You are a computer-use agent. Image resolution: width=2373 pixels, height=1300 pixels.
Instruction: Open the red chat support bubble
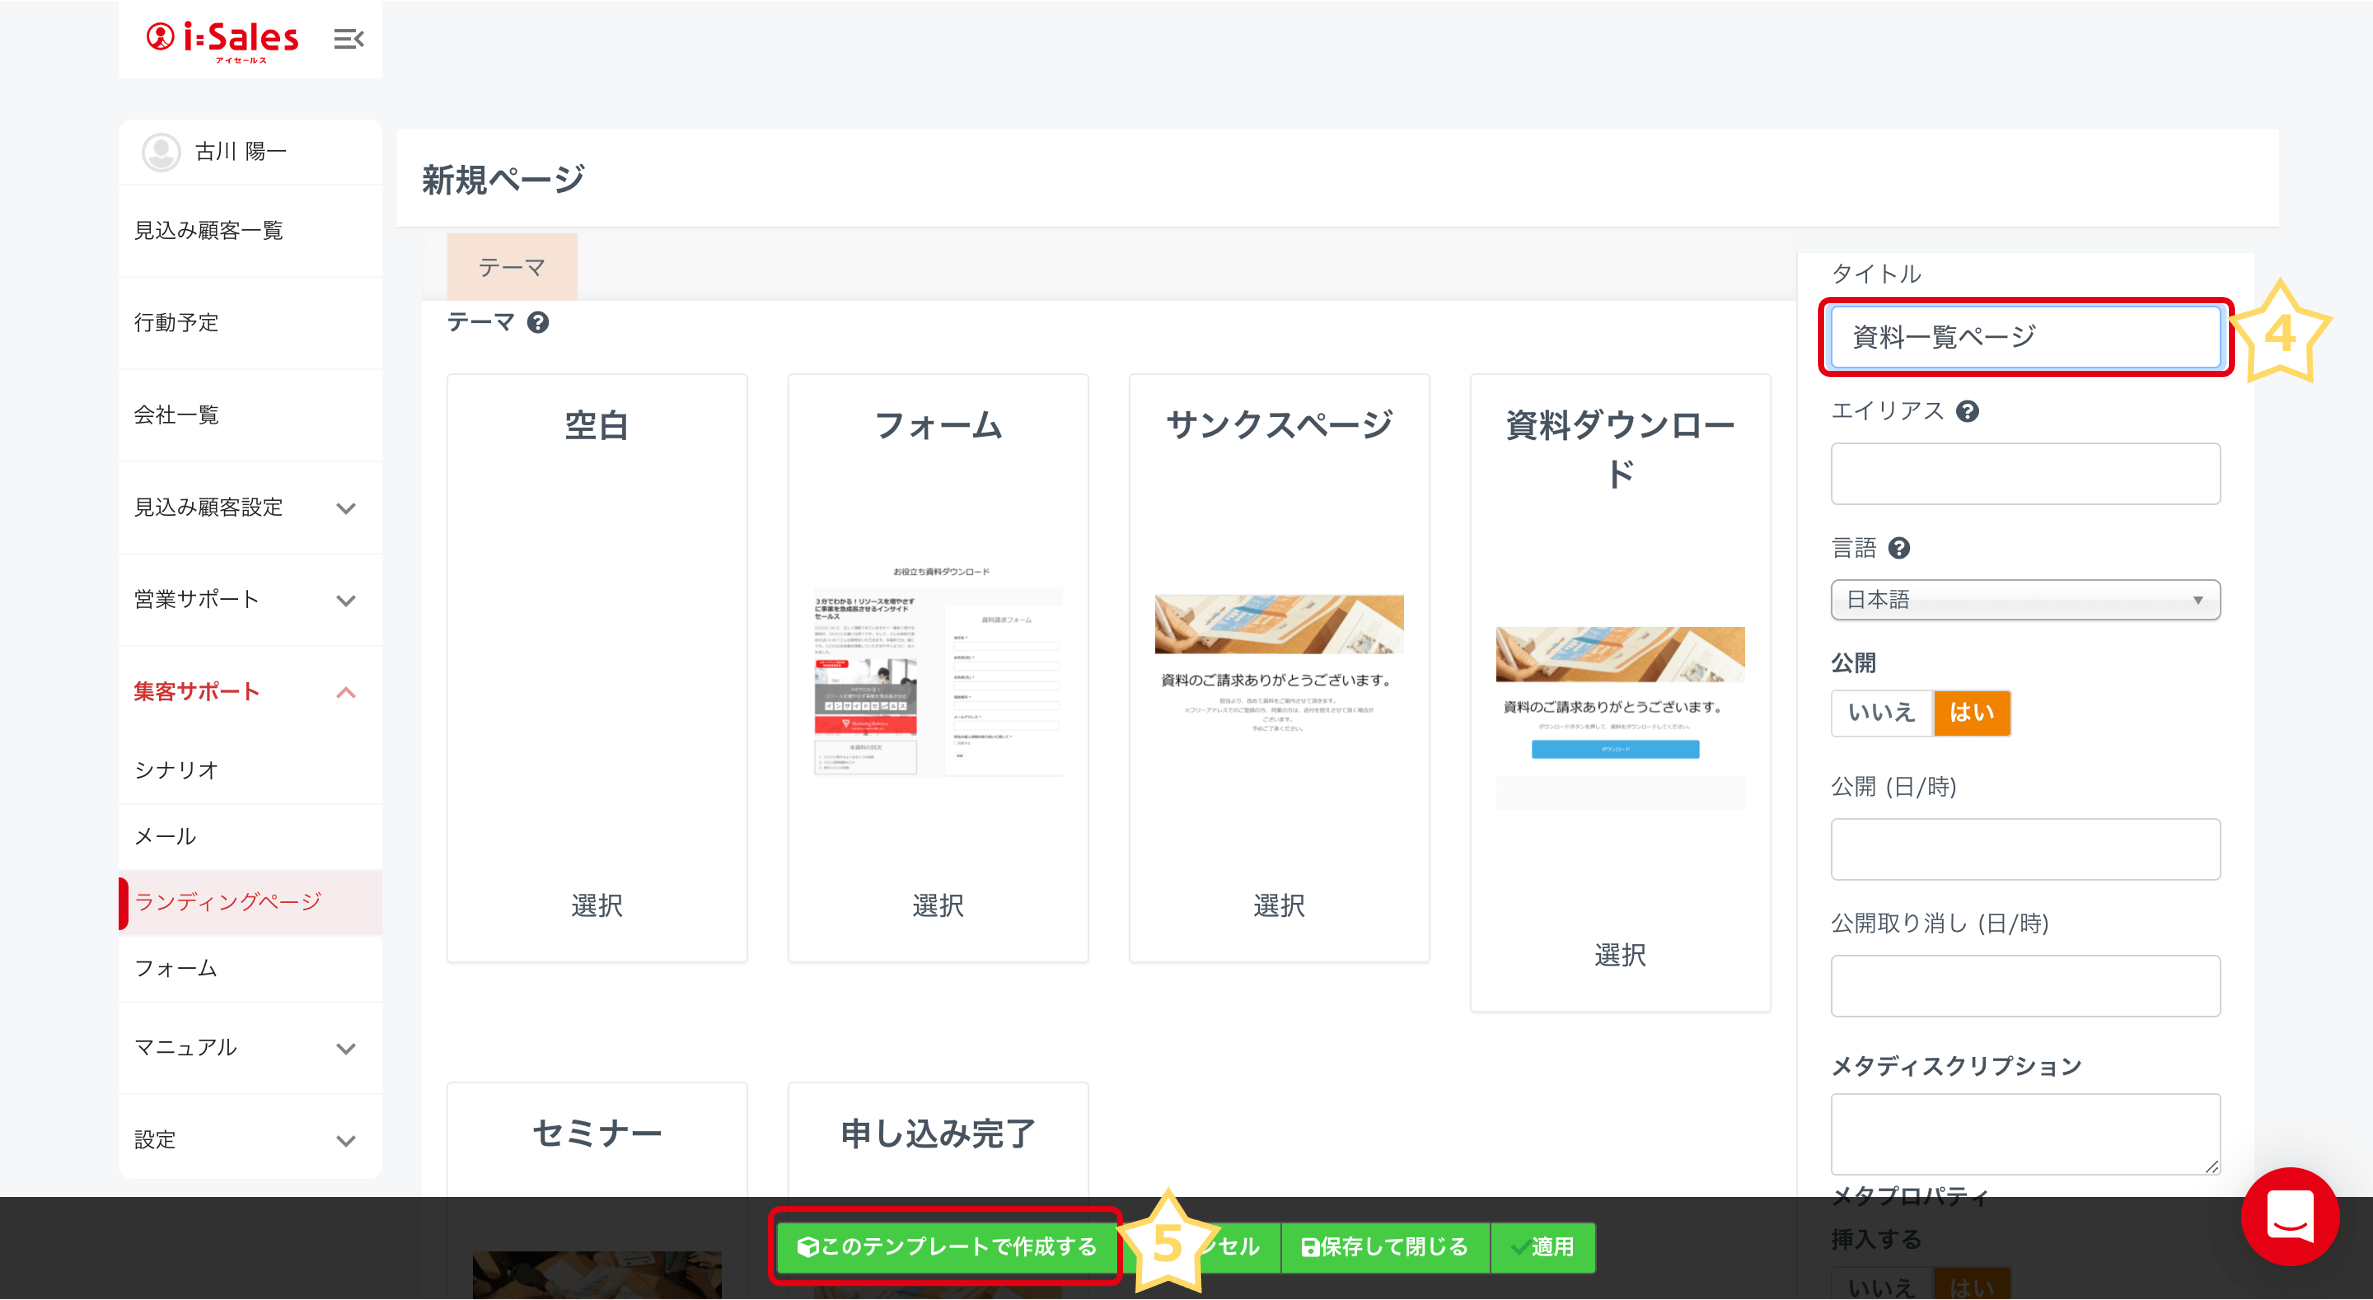point(2289,1216)
